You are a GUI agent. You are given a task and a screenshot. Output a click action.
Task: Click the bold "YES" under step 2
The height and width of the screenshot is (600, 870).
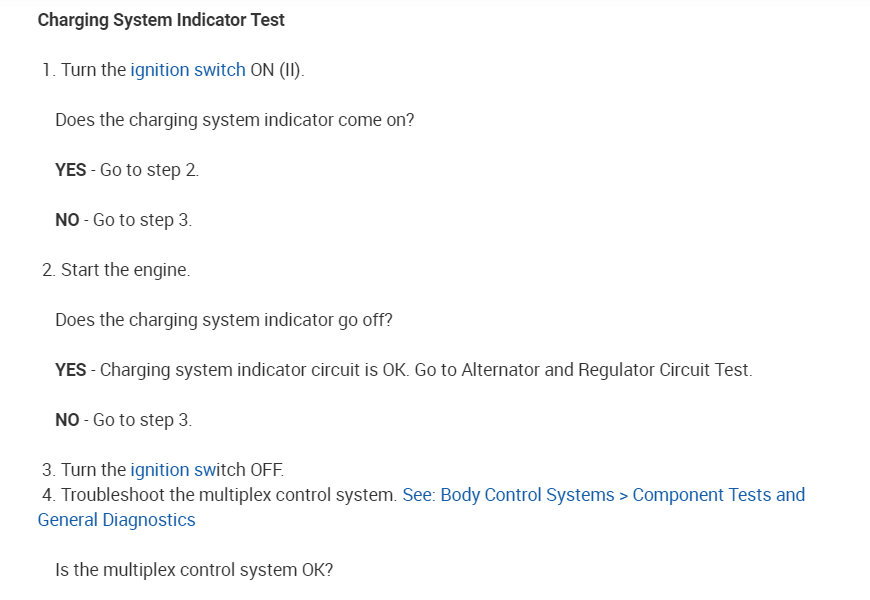71,370
